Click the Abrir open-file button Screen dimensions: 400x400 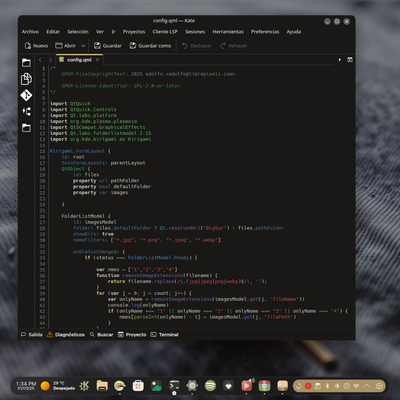(66, 46)
